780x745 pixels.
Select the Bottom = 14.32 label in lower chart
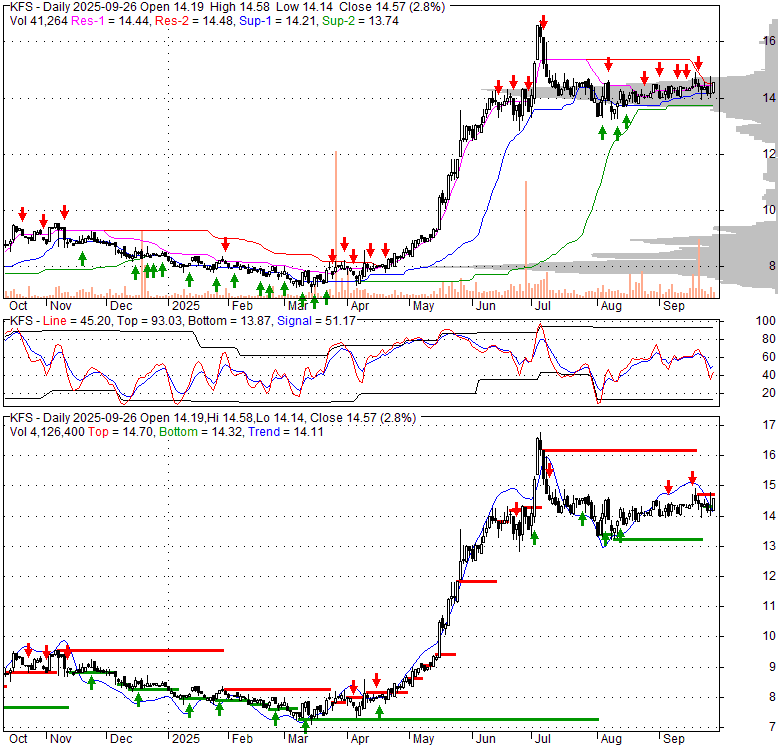(200, 432)
